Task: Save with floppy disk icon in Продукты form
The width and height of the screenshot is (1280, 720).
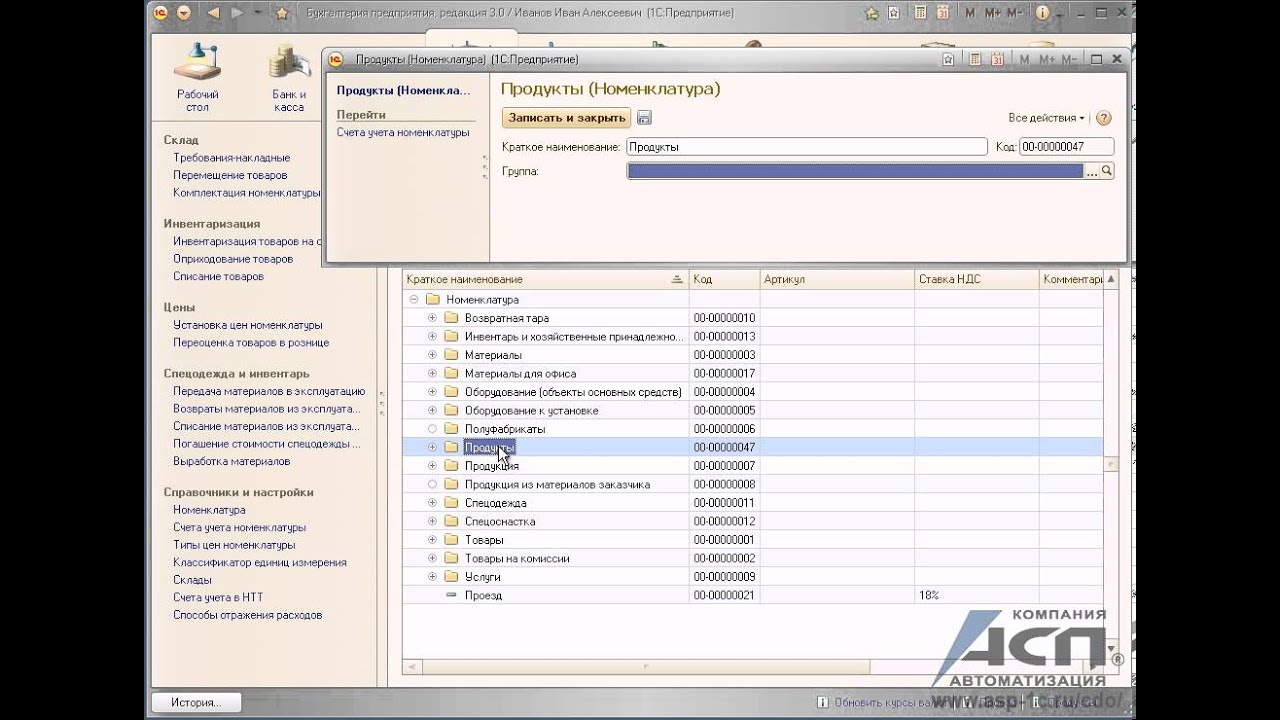Action: coord(644,118)
